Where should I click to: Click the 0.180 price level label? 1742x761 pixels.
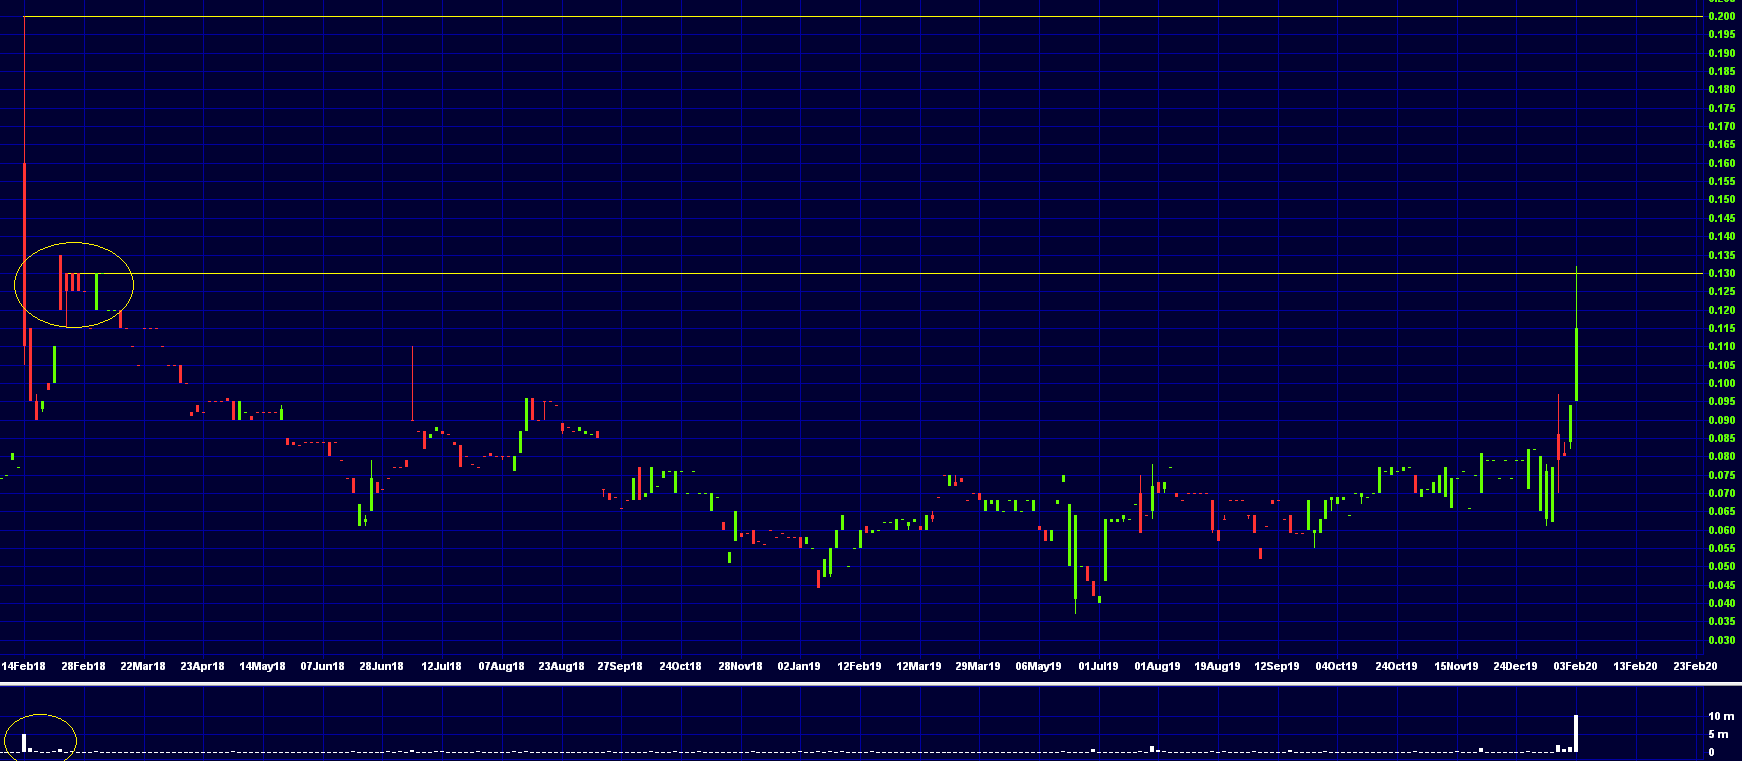(1722, 90)
